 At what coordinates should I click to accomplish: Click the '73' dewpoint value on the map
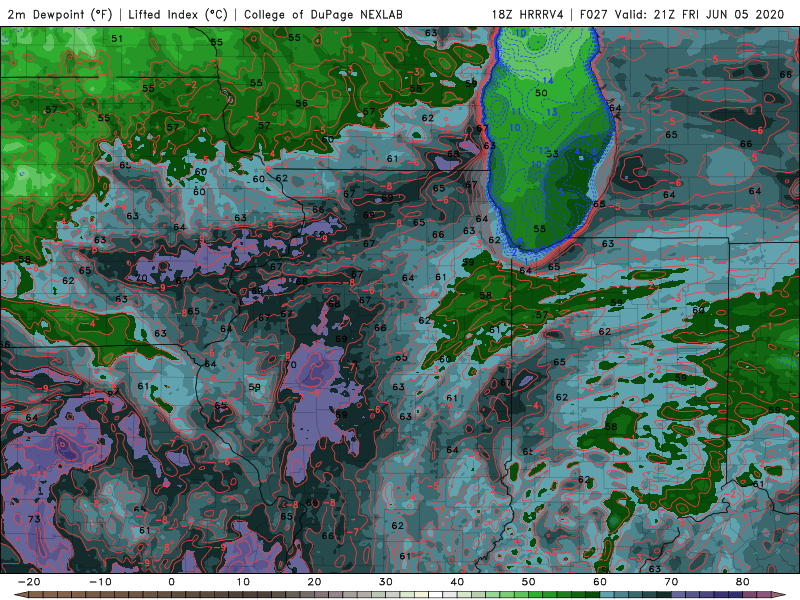click(x=34, y=519)
